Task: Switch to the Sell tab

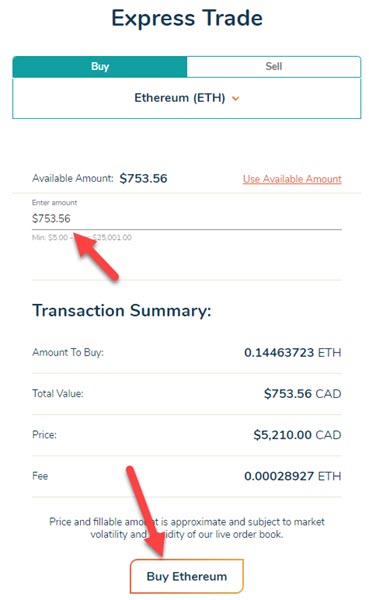Action: coord(274,67)
